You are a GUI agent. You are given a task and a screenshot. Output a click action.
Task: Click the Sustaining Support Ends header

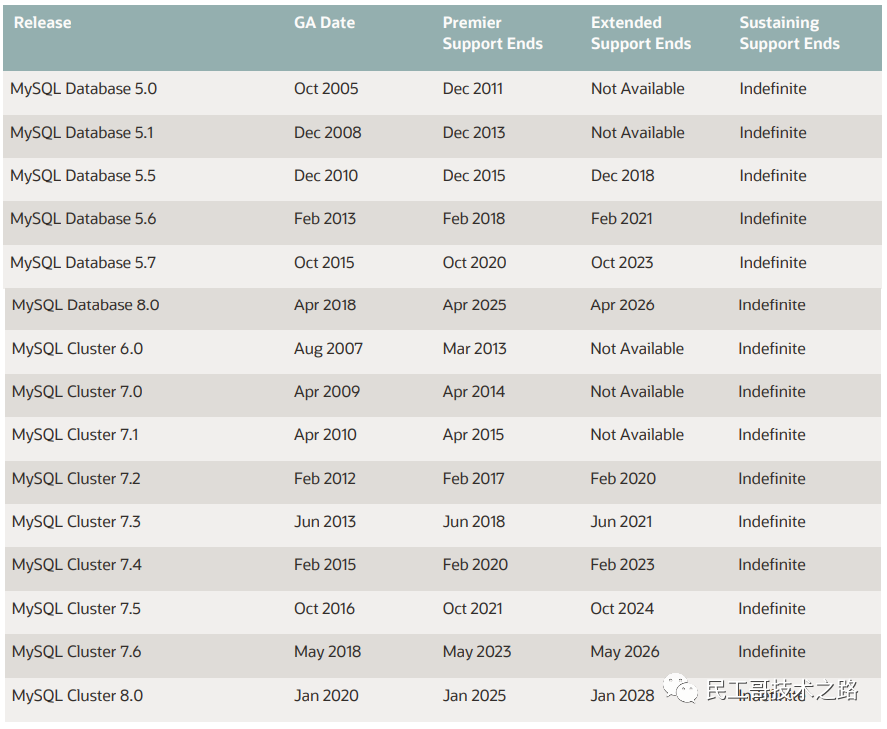[789, 33]
